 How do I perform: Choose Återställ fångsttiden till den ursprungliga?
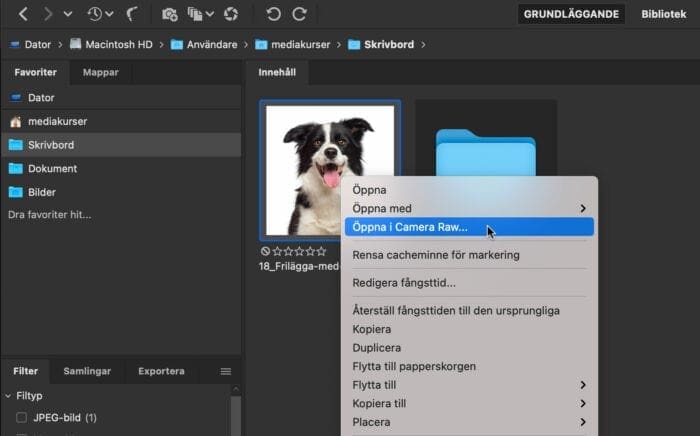point(469,311)
